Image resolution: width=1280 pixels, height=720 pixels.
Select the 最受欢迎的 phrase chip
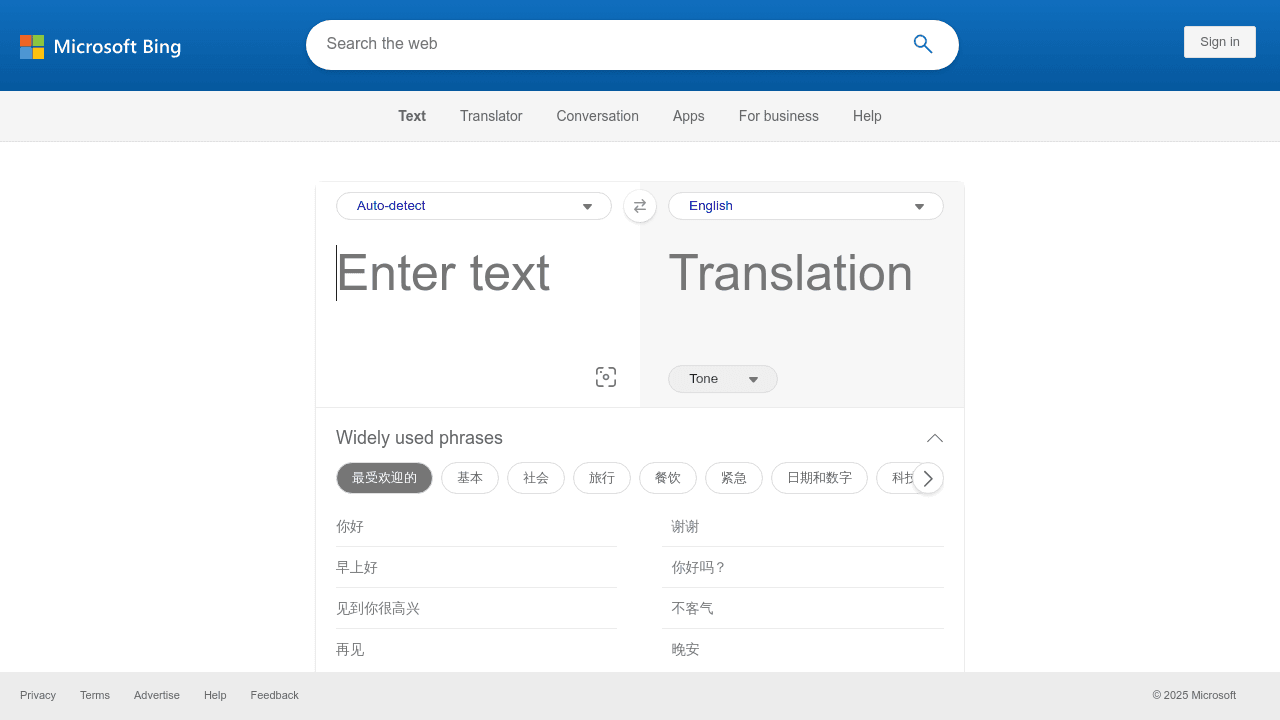click(x=384, y=478)
